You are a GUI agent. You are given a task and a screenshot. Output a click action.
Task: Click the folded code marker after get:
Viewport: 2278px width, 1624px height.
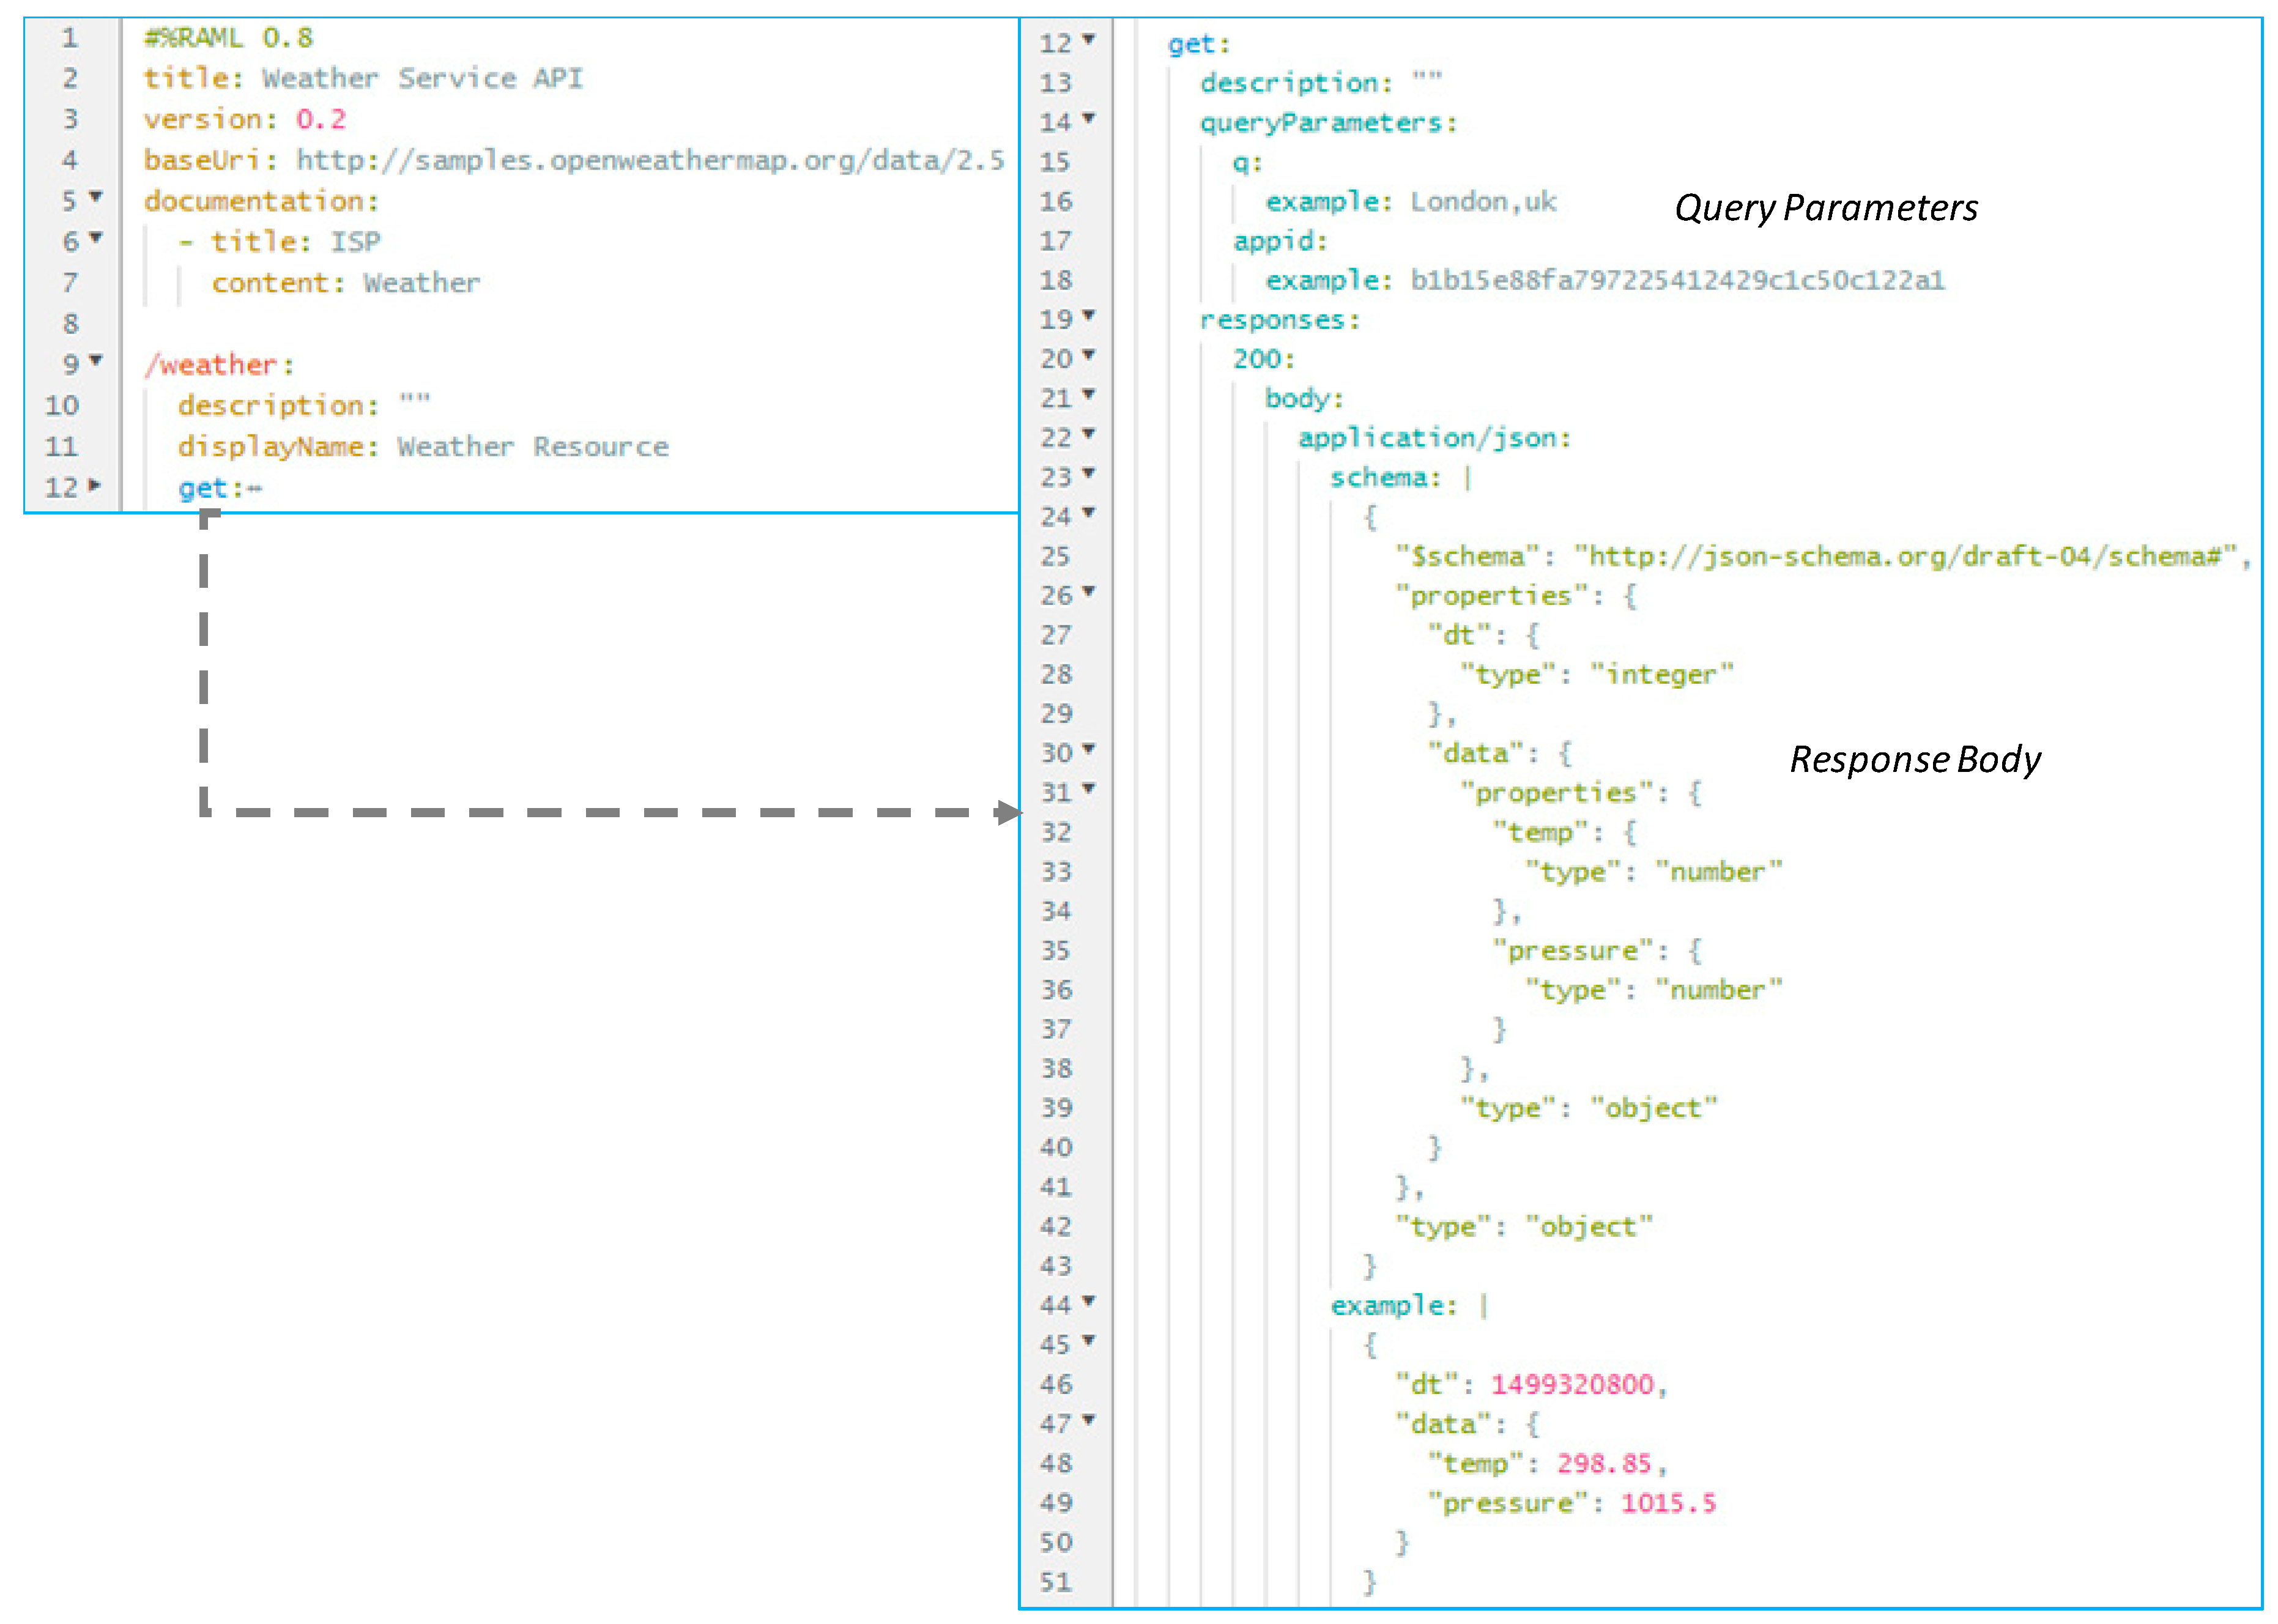255,489
